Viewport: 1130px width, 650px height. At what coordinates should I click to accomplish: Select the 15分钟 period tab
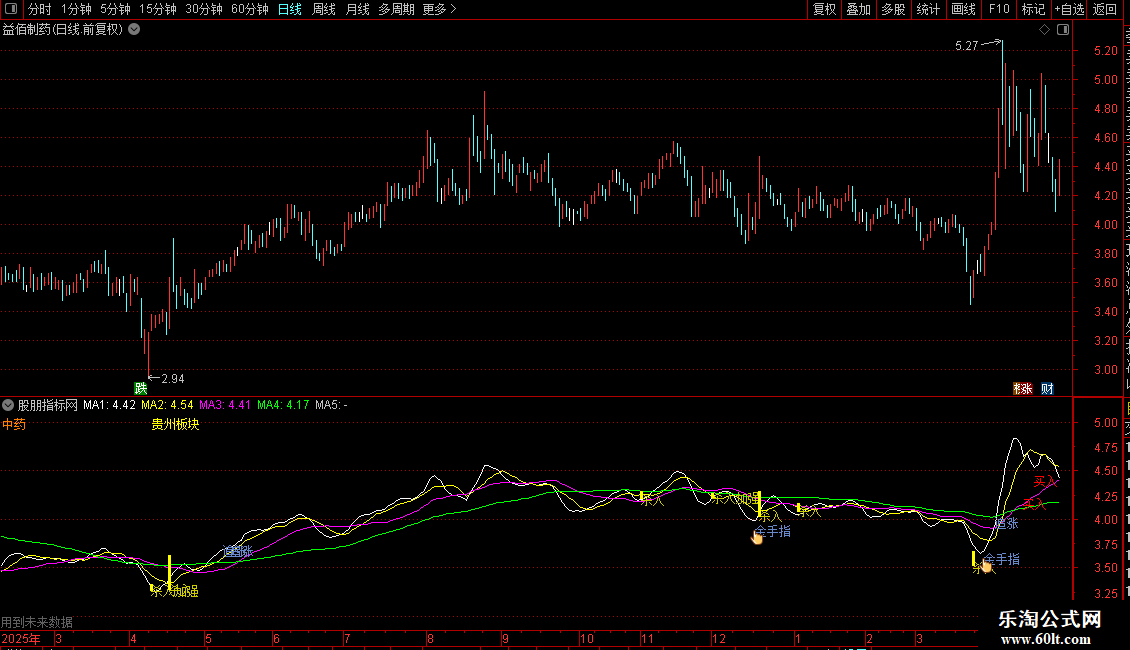pyautogui.click(x=158, y=9)
